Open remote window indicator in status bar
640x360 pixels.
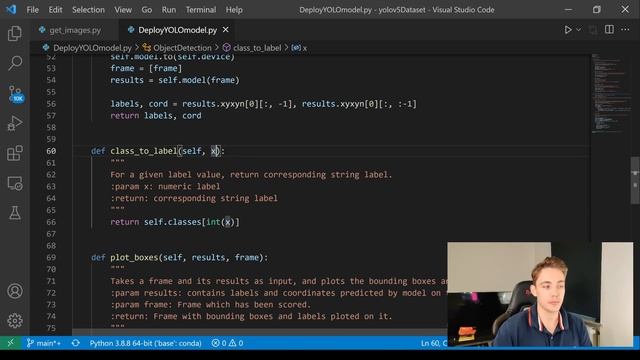[x=11, y=343]
